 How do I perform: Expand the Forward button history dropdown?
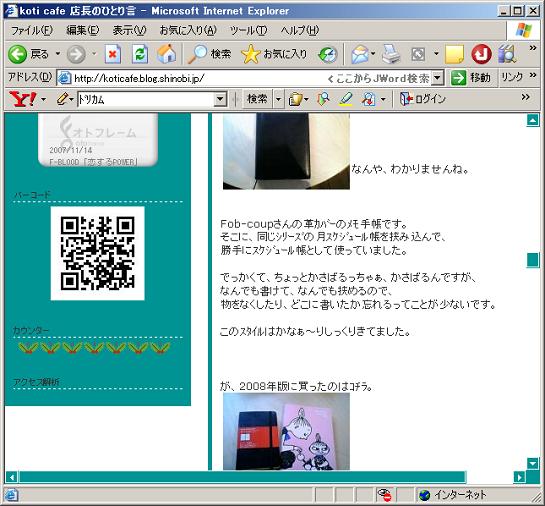(94, 54)
